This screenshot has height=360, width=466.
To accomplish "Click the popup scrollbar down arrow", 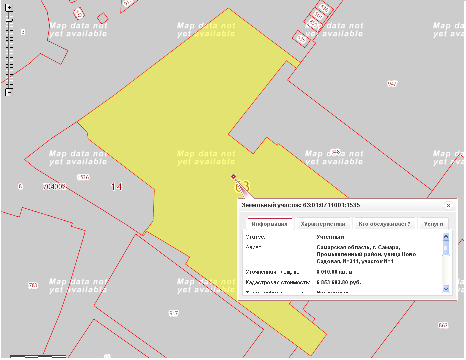I will click(446, 289).
